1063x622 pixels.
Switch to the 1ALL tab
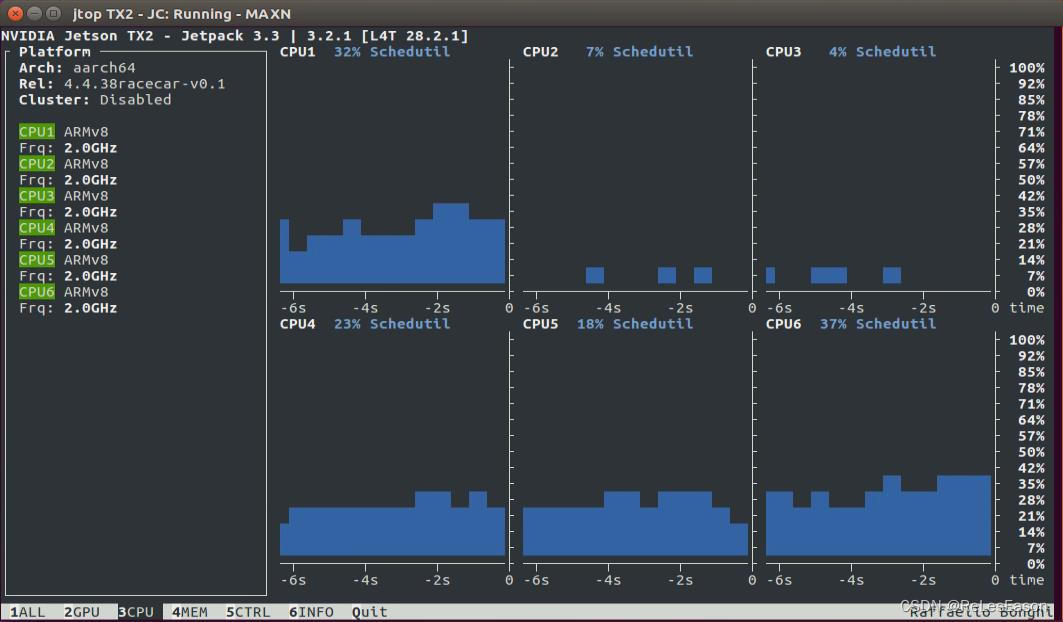pos(27,612)
